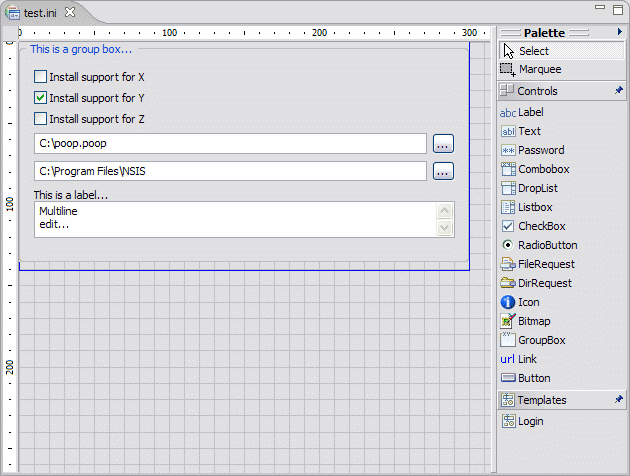630x476 pixels.
Task: Uncheck Install support for Y
Action: click(40, 98)
